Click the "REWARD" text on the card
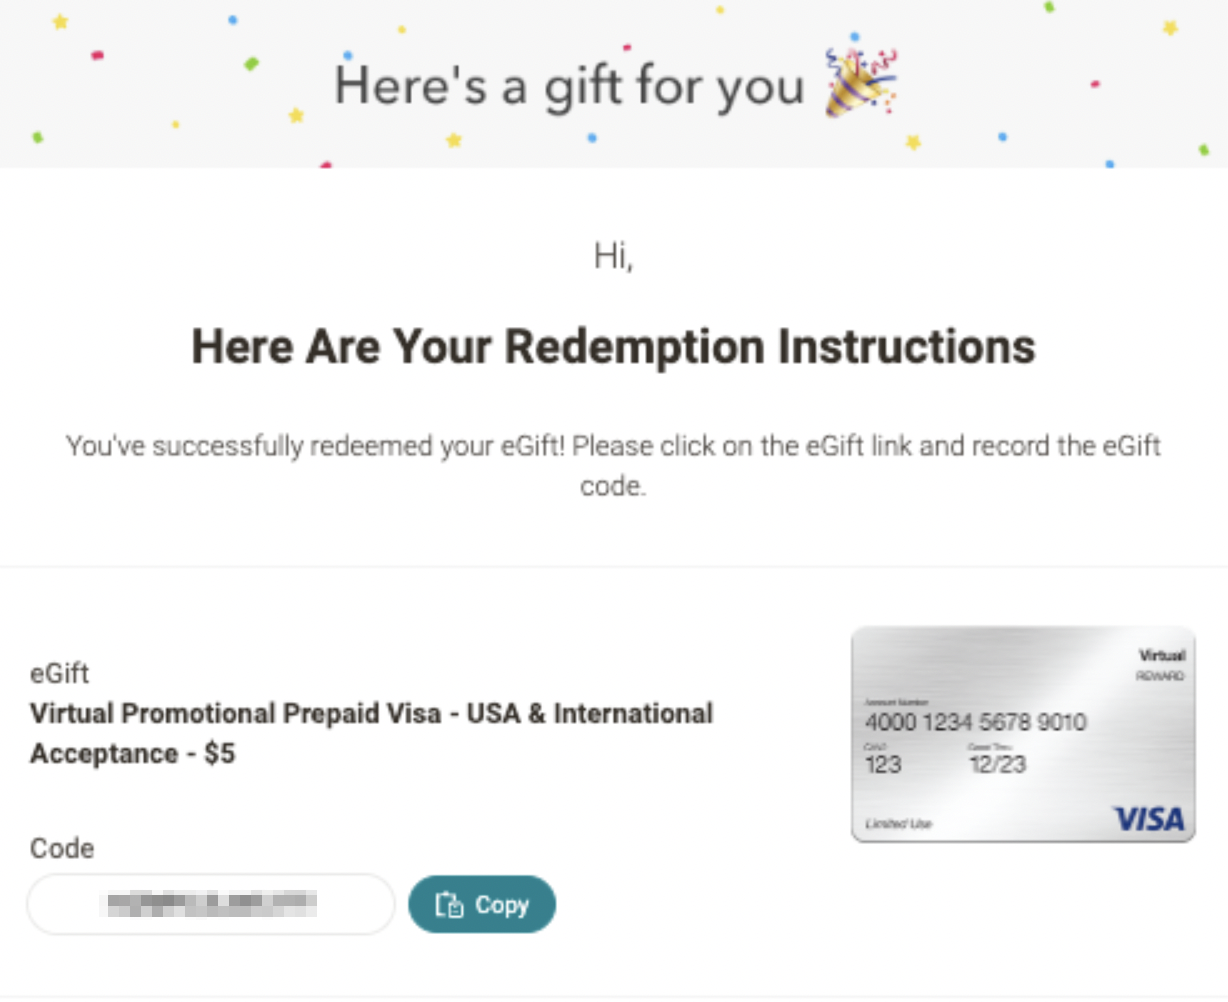1228x1002 pixels. [1160, 677]
